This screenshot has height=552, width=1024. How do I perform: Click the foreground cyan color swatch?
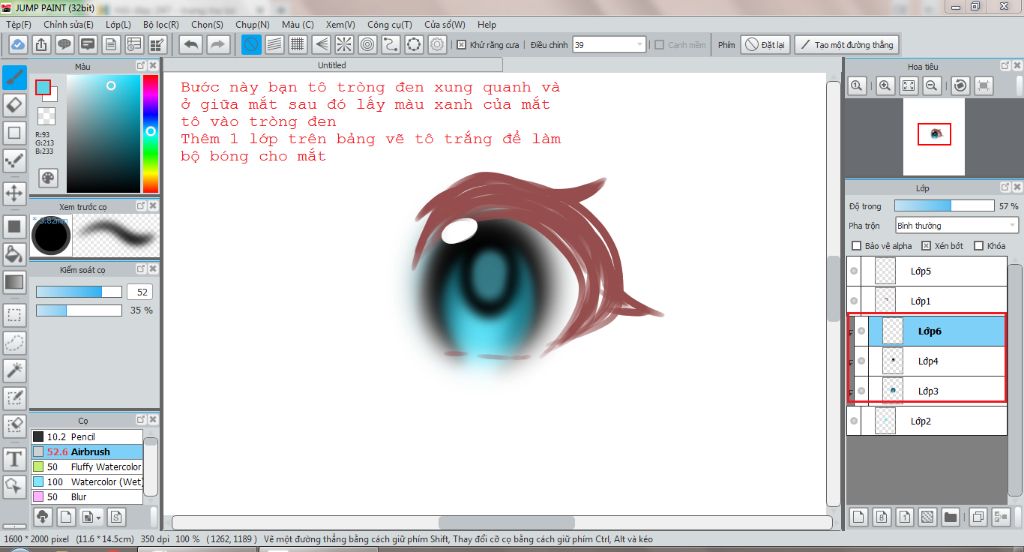[43, 88]
